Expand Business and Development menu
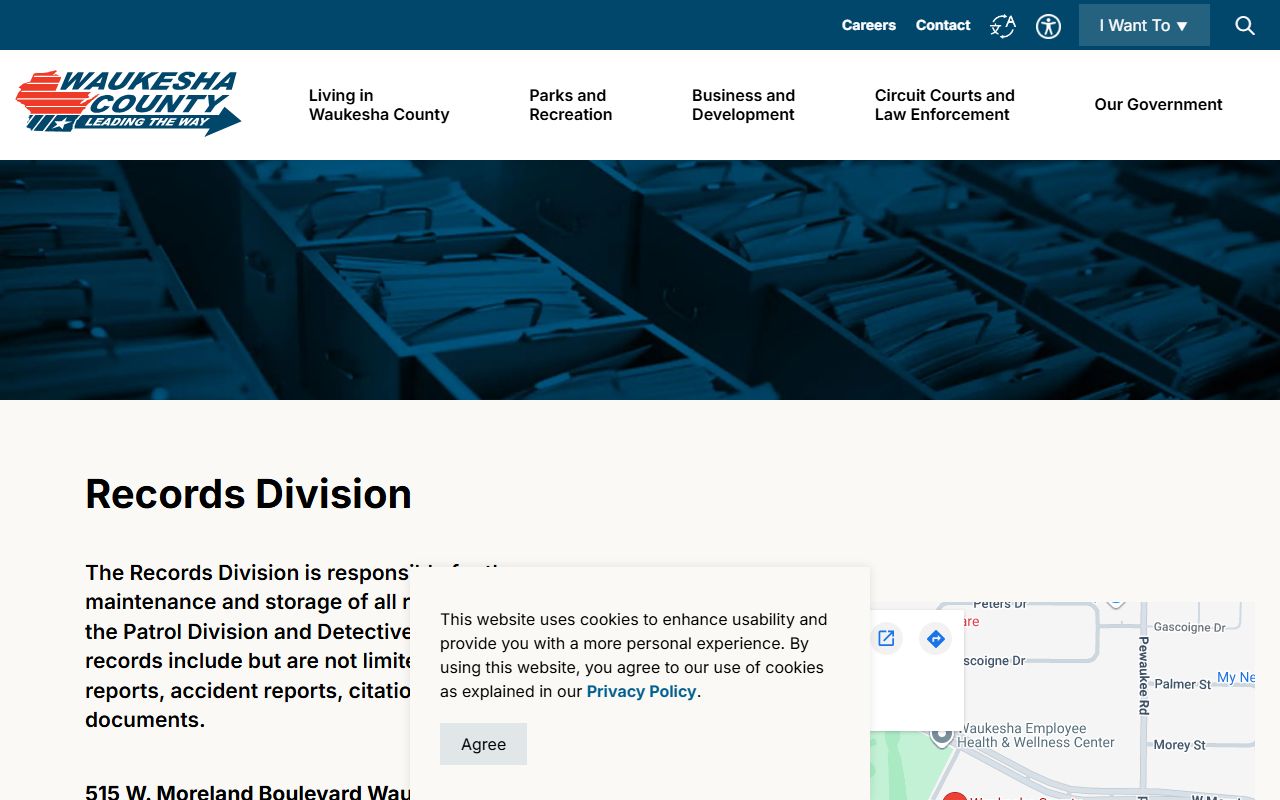The height and width of the screenshot is (800, 1280). [743, 105]
